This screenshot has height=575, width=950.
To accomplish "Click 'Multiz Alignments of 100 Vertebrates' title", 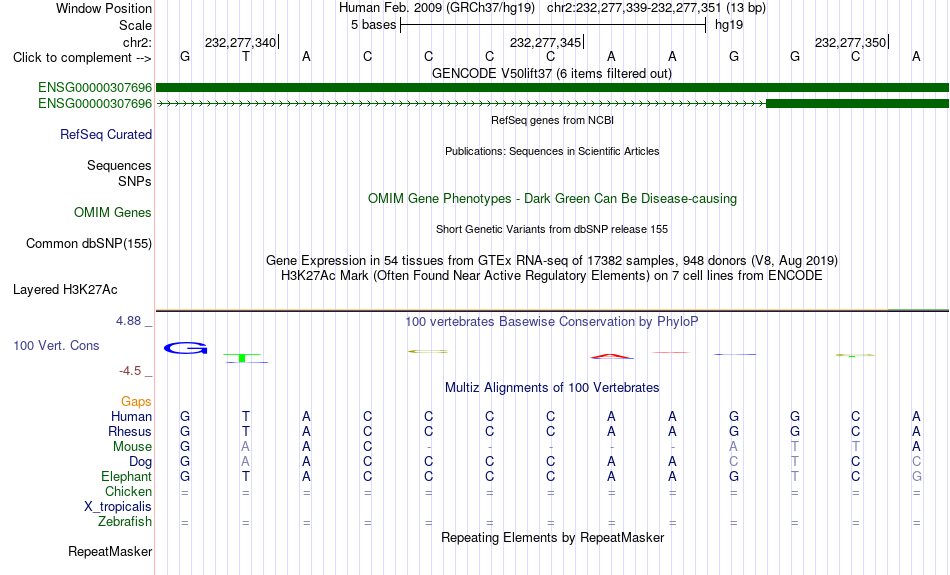I will [552, 388].
